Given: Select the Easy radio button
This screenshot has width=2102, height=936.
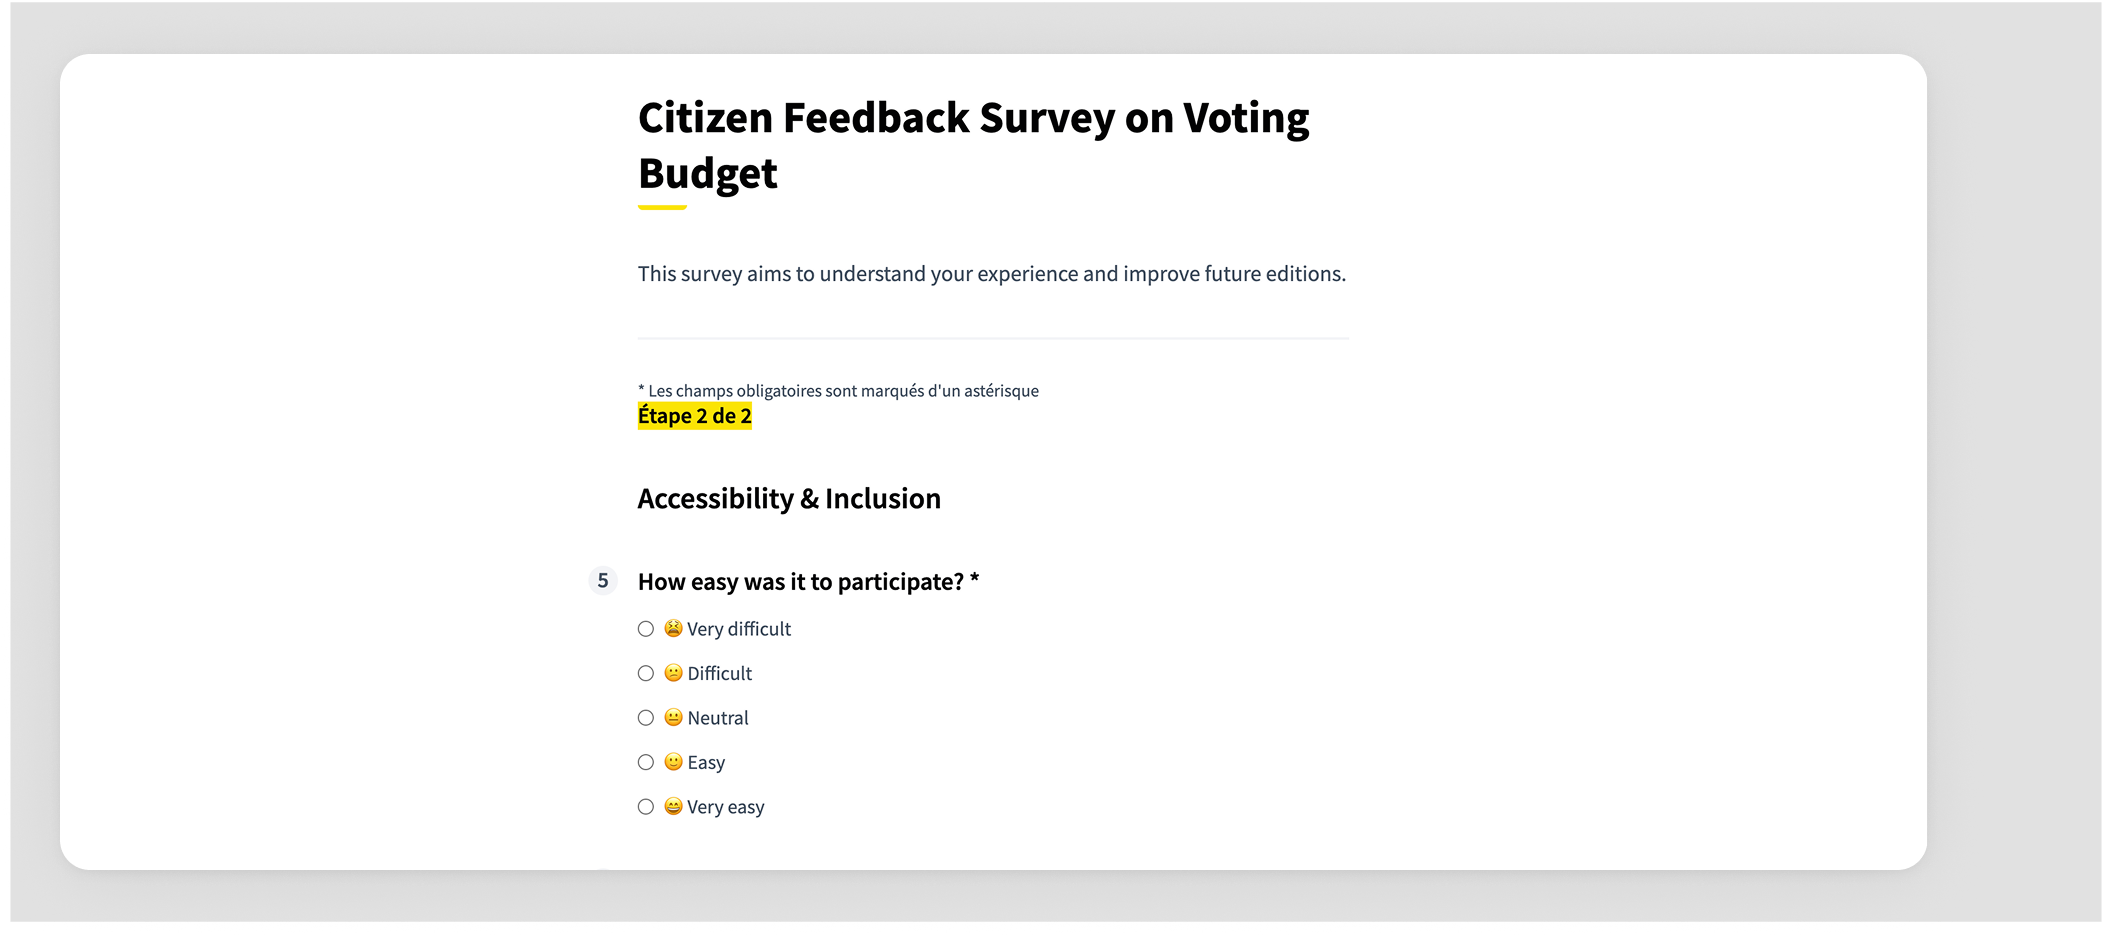Looking at the screenshot, I should pos(646,763).
